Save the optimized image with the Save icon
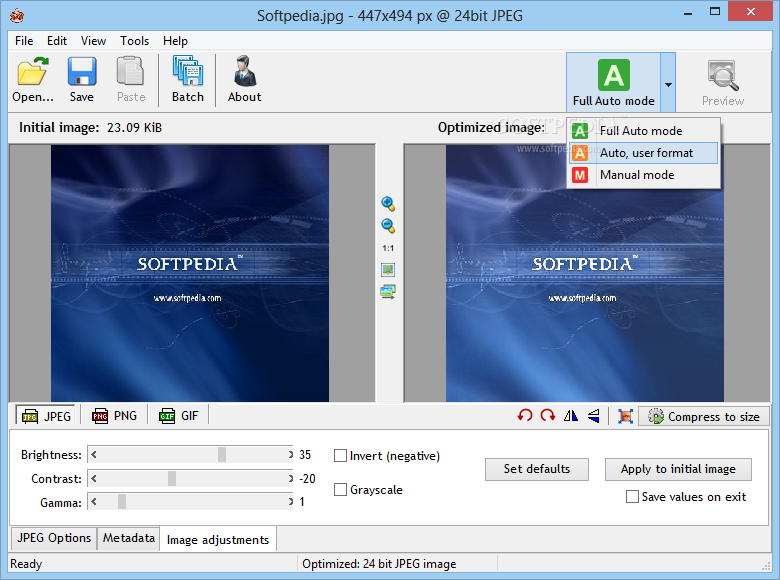Screen dimensions: 780x580 point(82,80)
